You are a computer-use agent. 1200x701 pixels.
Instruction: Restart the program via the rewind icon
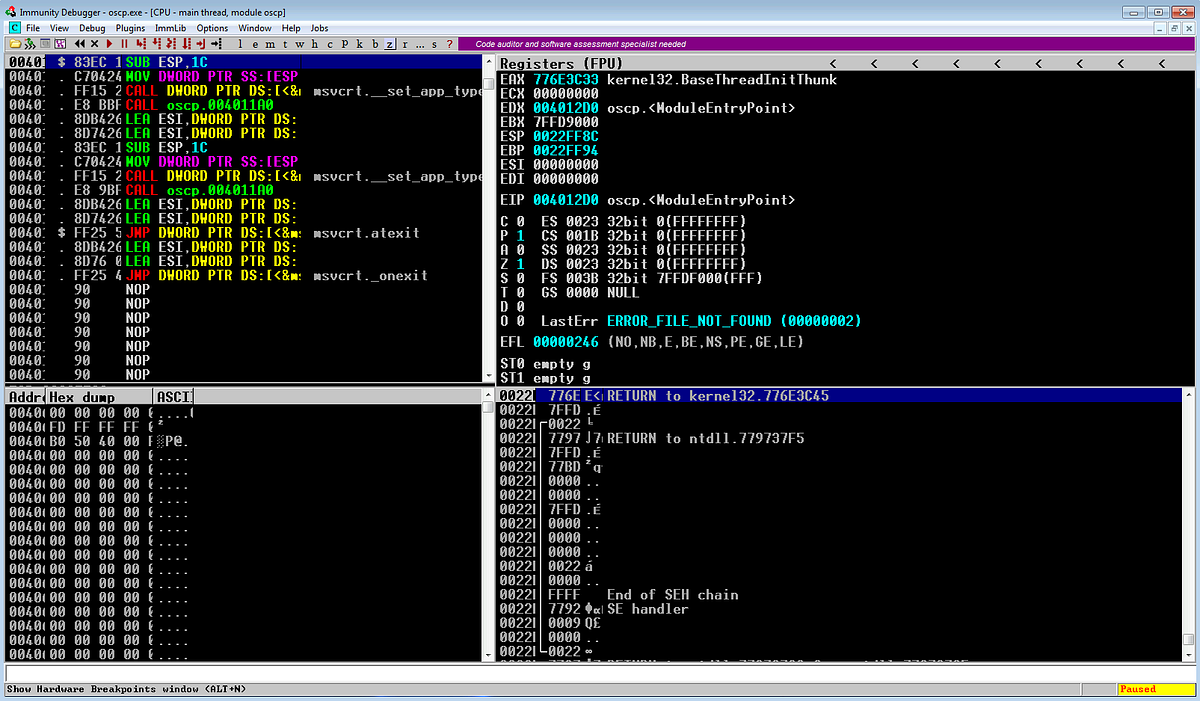coord(79,44)
